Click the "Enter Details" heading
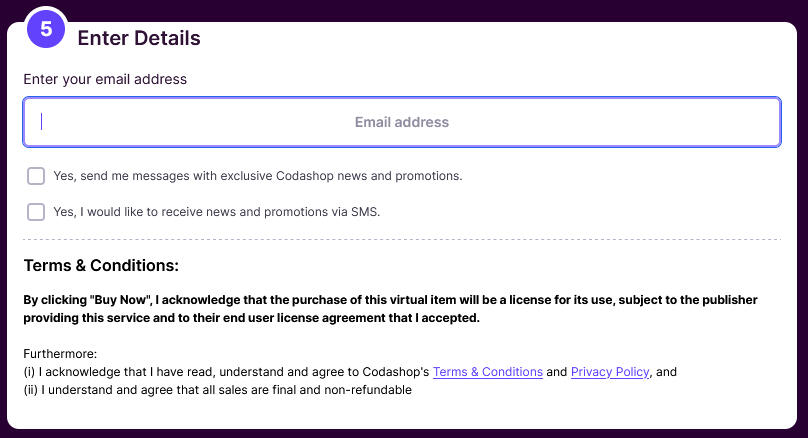The width and height of the screenshot is (808, 438). [139, 38]
